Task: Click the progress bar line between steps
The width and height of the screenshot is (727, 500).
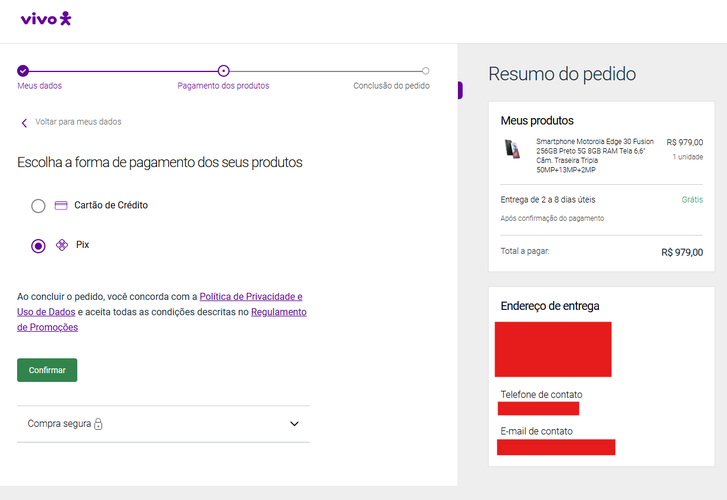Action: 123,71
